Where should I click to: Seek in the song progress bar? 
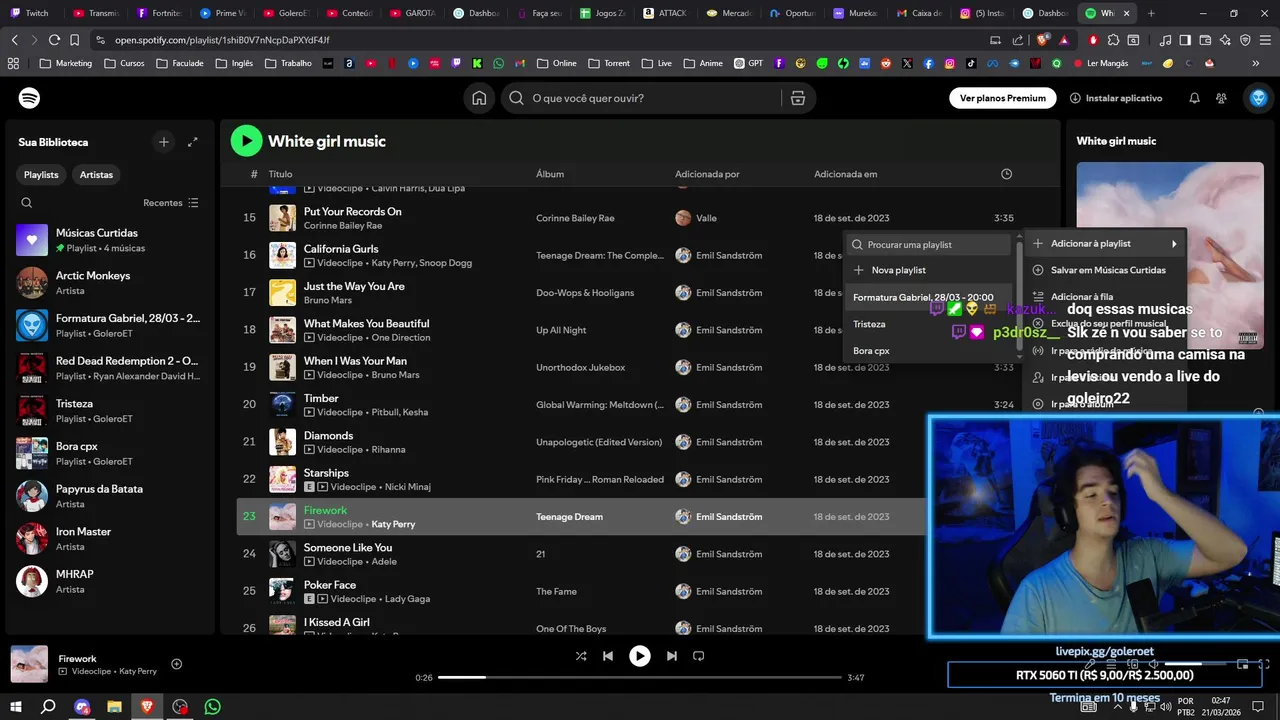[x=640, y=677]
